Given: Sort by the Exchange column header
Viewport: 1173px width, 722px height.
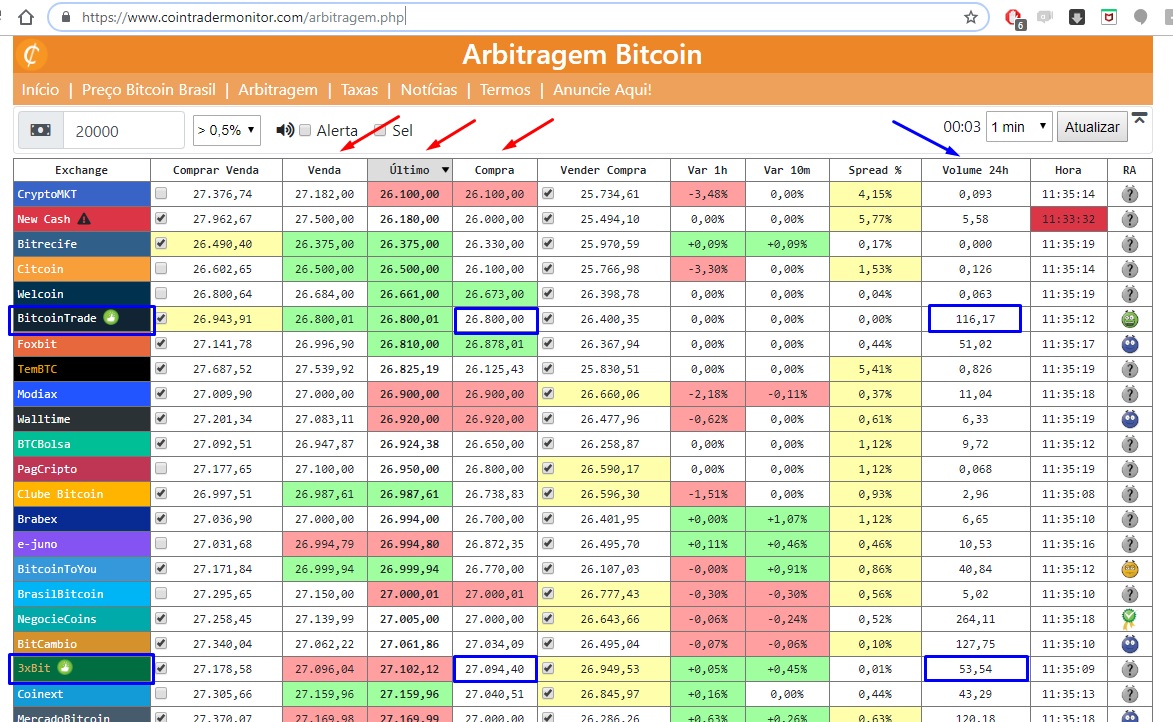Looking at the screenshot, I should pos(82,170).
